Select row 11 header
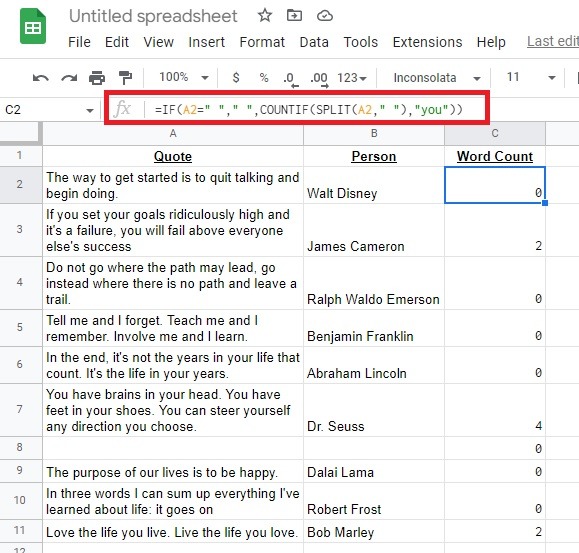This screenshot has height=553, width=579. 20,530
